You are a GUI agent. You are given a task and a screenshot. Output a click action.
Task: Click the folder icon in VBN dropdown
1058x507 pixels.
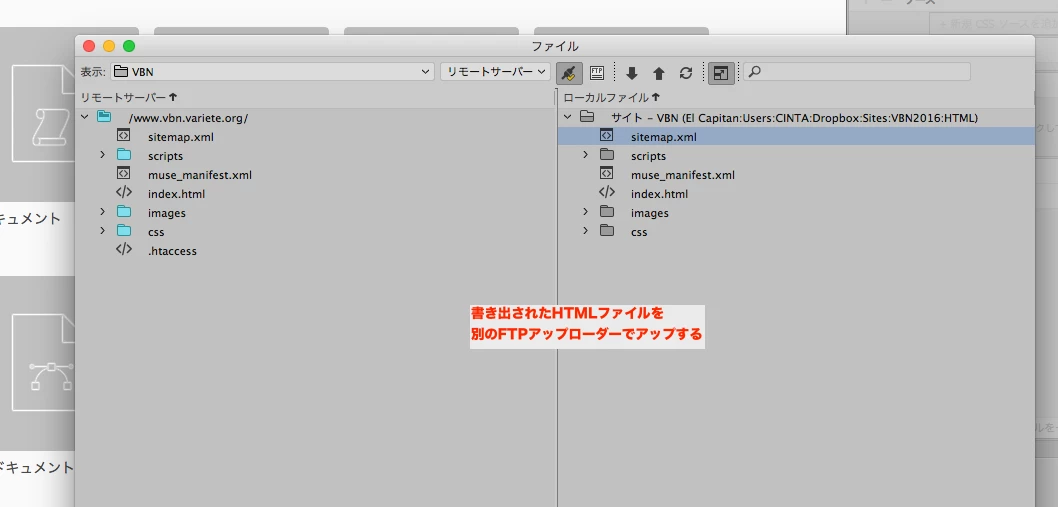[120, 72]
